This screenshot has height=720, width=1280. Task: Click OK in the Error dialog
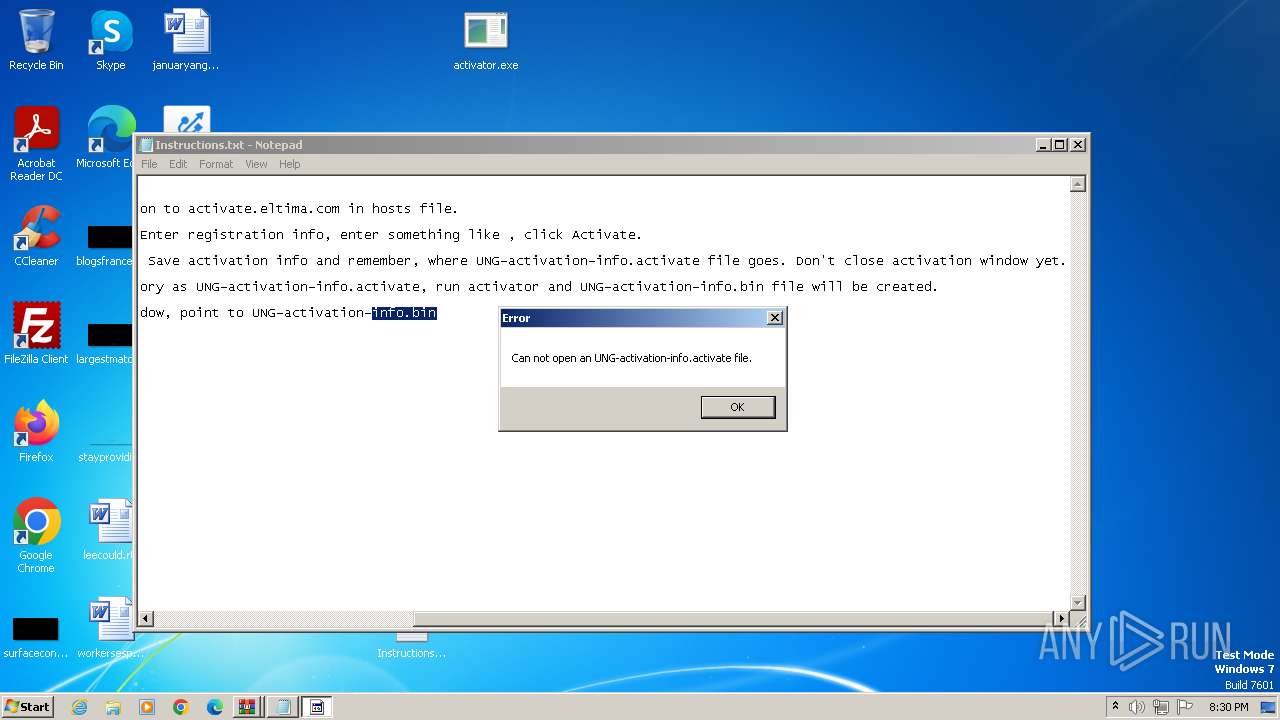coord(738,407)
